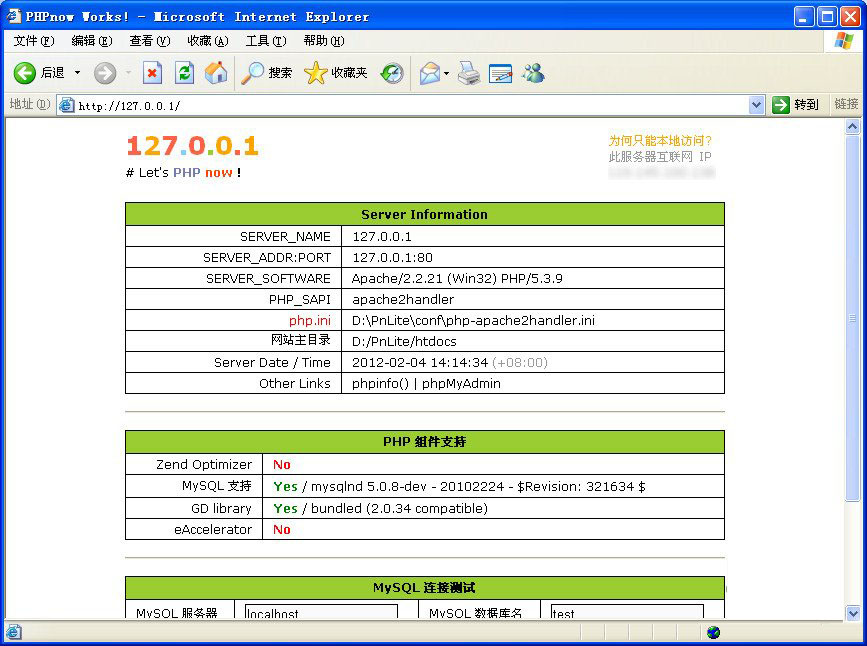Click the Print icon in the toolbar
Image resolution: width=867 pixels, height=646 pixels.
click(468, 73)
